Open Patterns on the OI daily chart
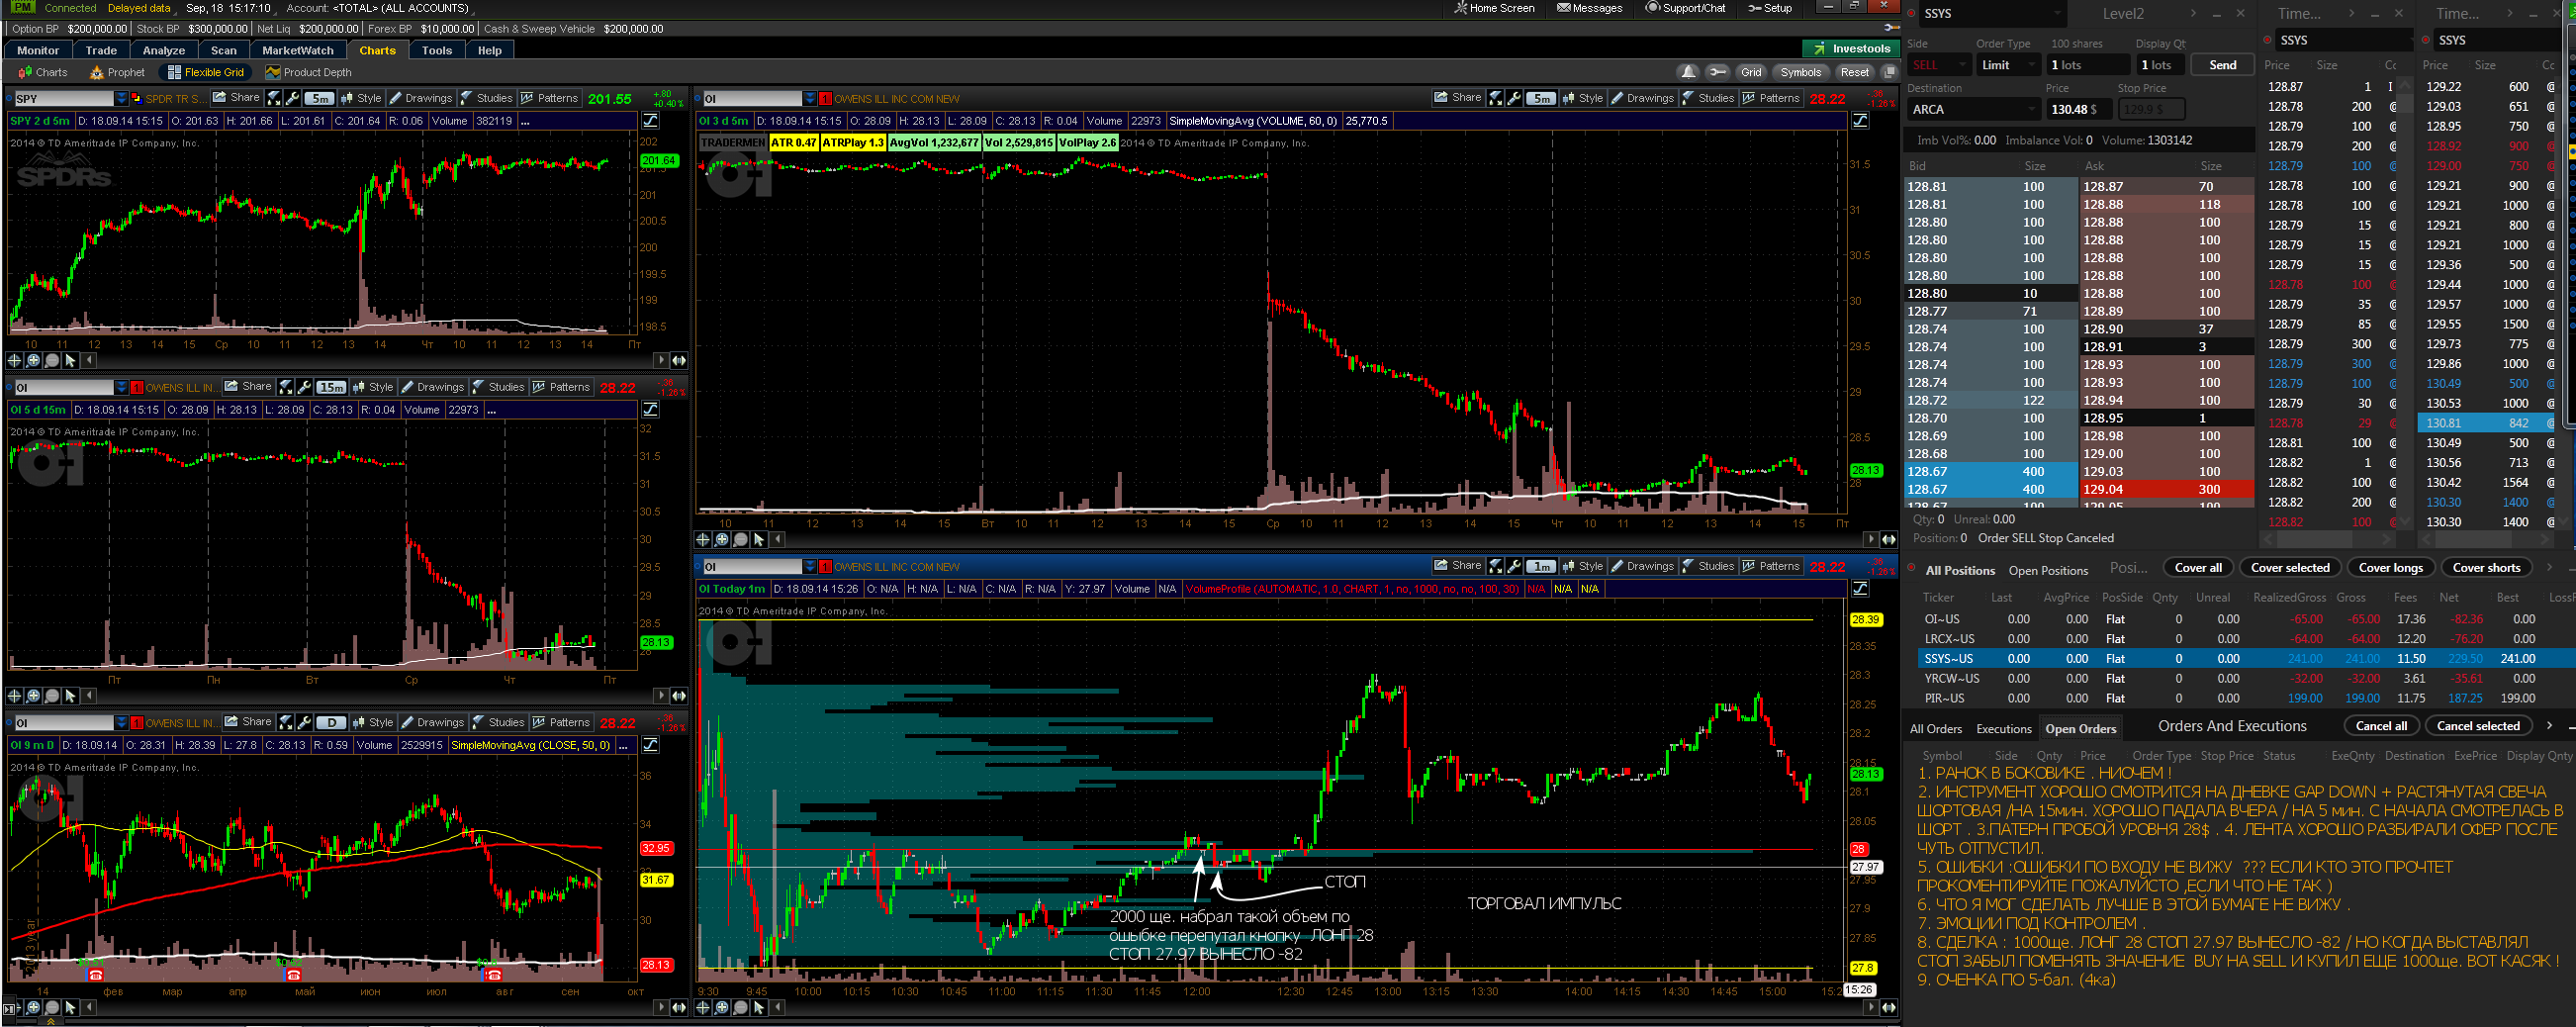This screenshot has width=2576, height=1027. 562,722
